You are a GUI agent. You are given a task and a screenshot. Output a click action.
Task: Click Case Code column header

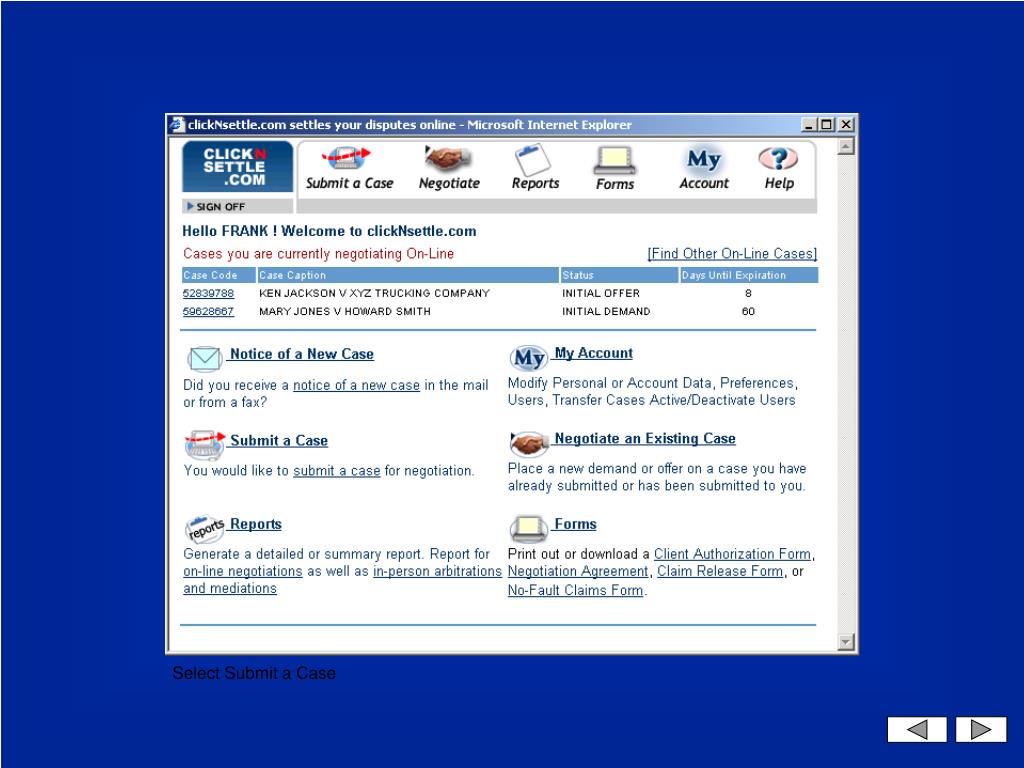pyautogui.click(x=218, y=275)
